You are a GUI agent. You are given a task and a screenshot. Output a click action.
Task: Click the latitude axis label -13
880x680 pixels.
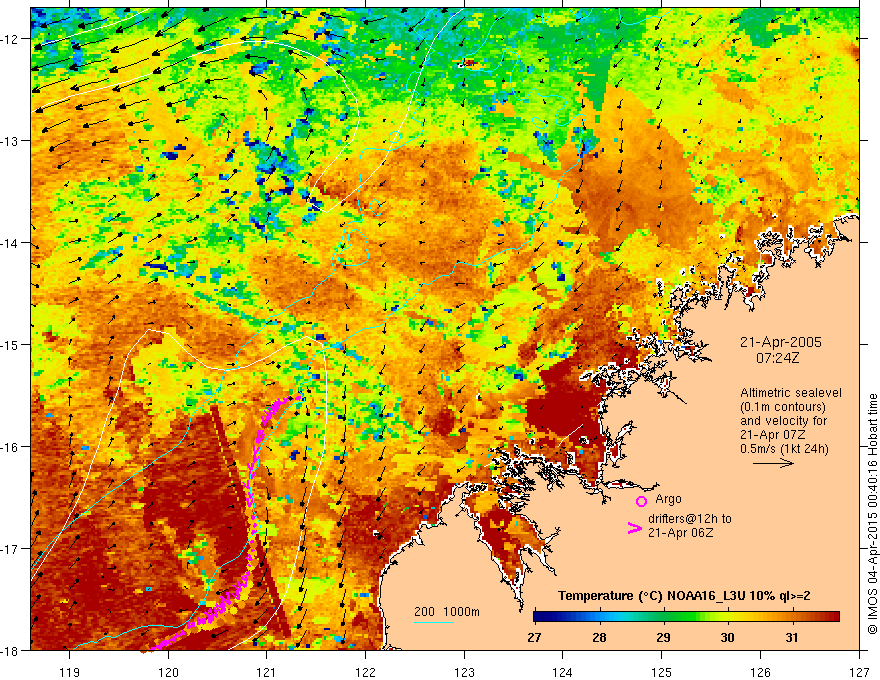point(10,140)
